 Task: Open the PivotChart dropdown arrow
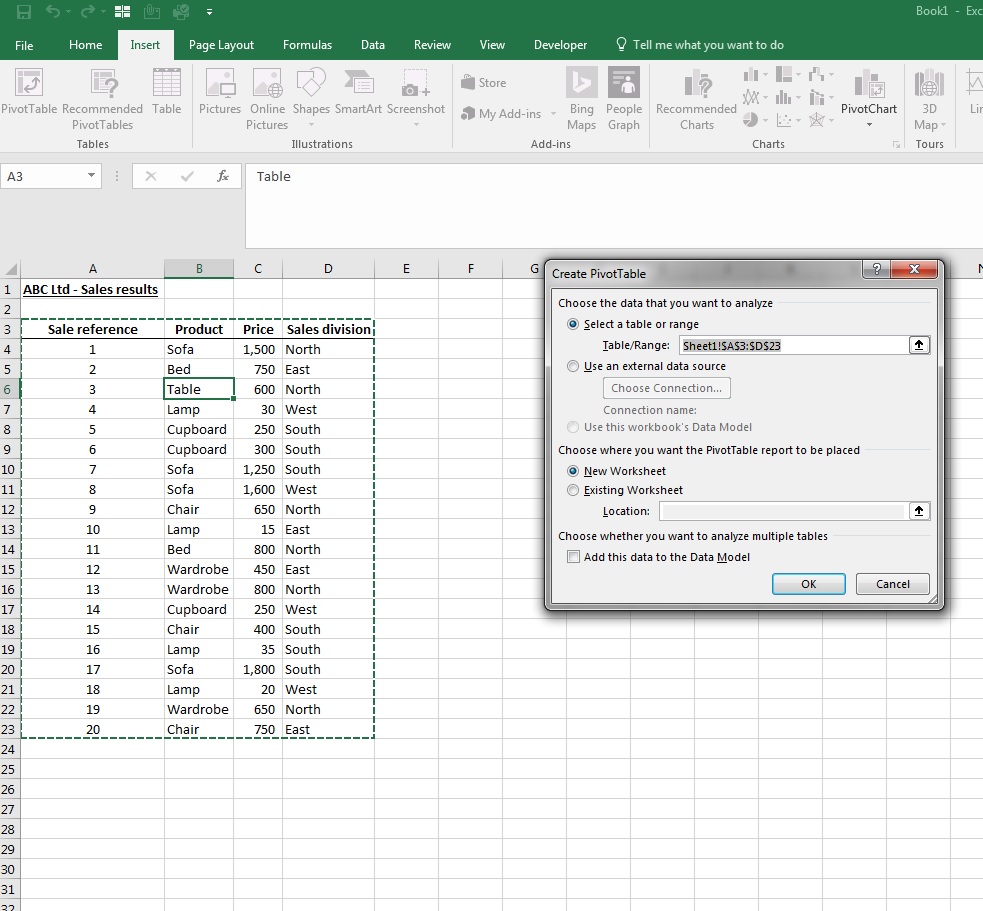coord(870,125)
